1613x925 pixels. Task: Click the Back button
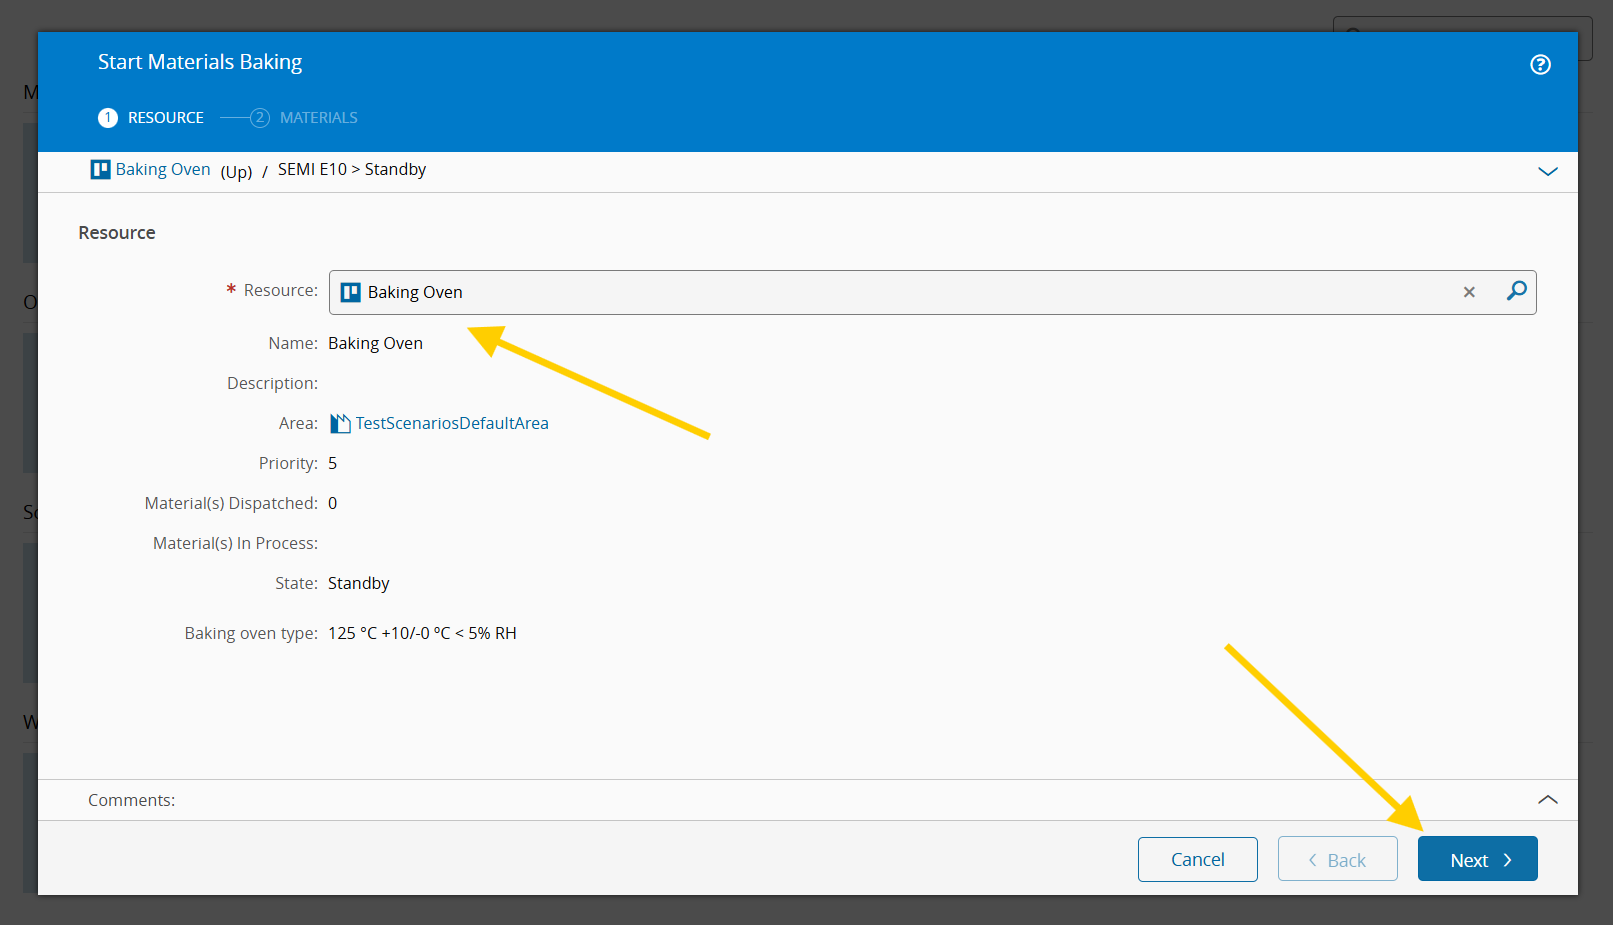[x=1337, y=859]
